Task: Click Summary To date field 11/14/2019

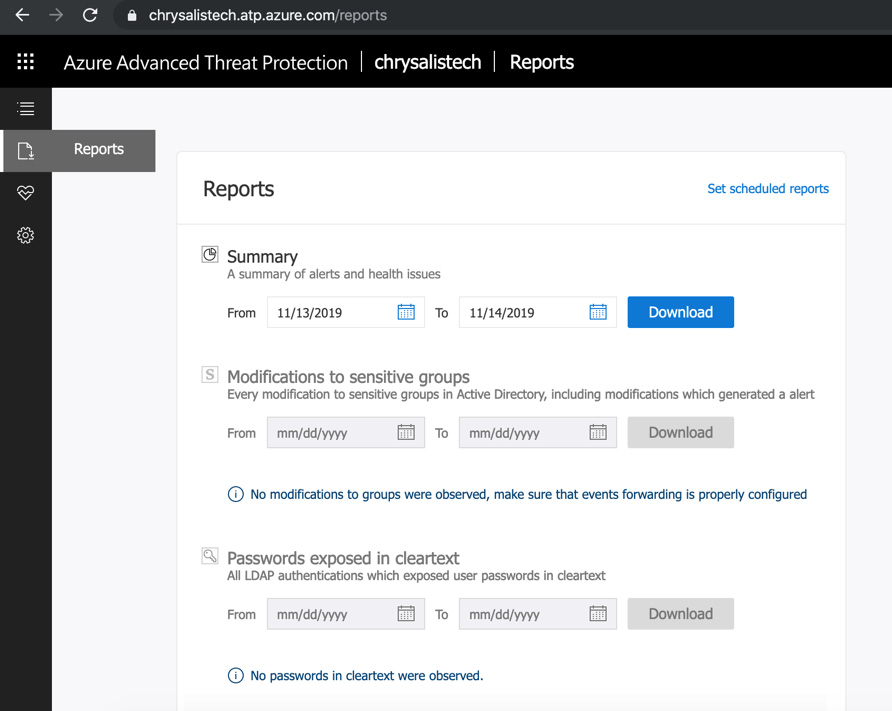Action: (522, 313)
